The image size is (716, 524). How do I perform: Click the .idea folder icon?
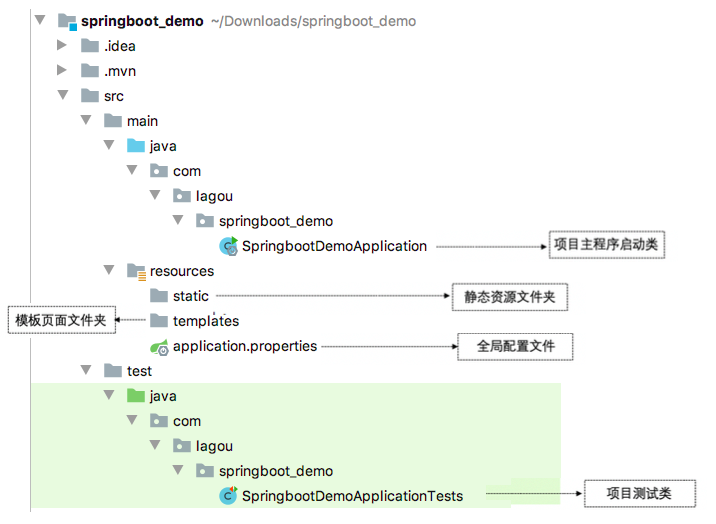90,46
